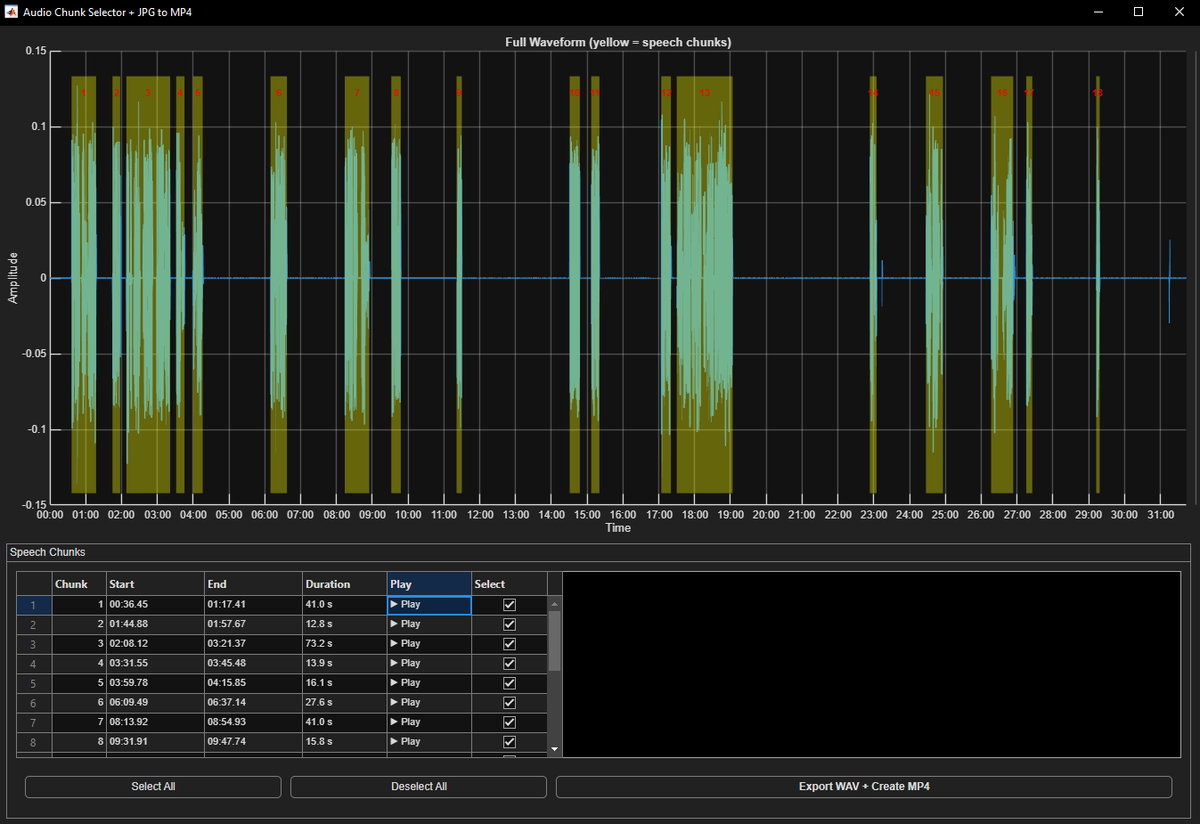Play chunk 6 starting at 06:09.49
This screenshot has width=1200, height=824.
429,703
